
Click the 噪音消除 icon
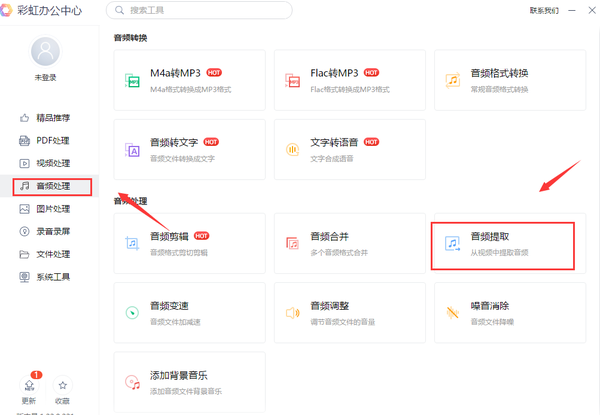pyautogui.click(x=453, y=312)
